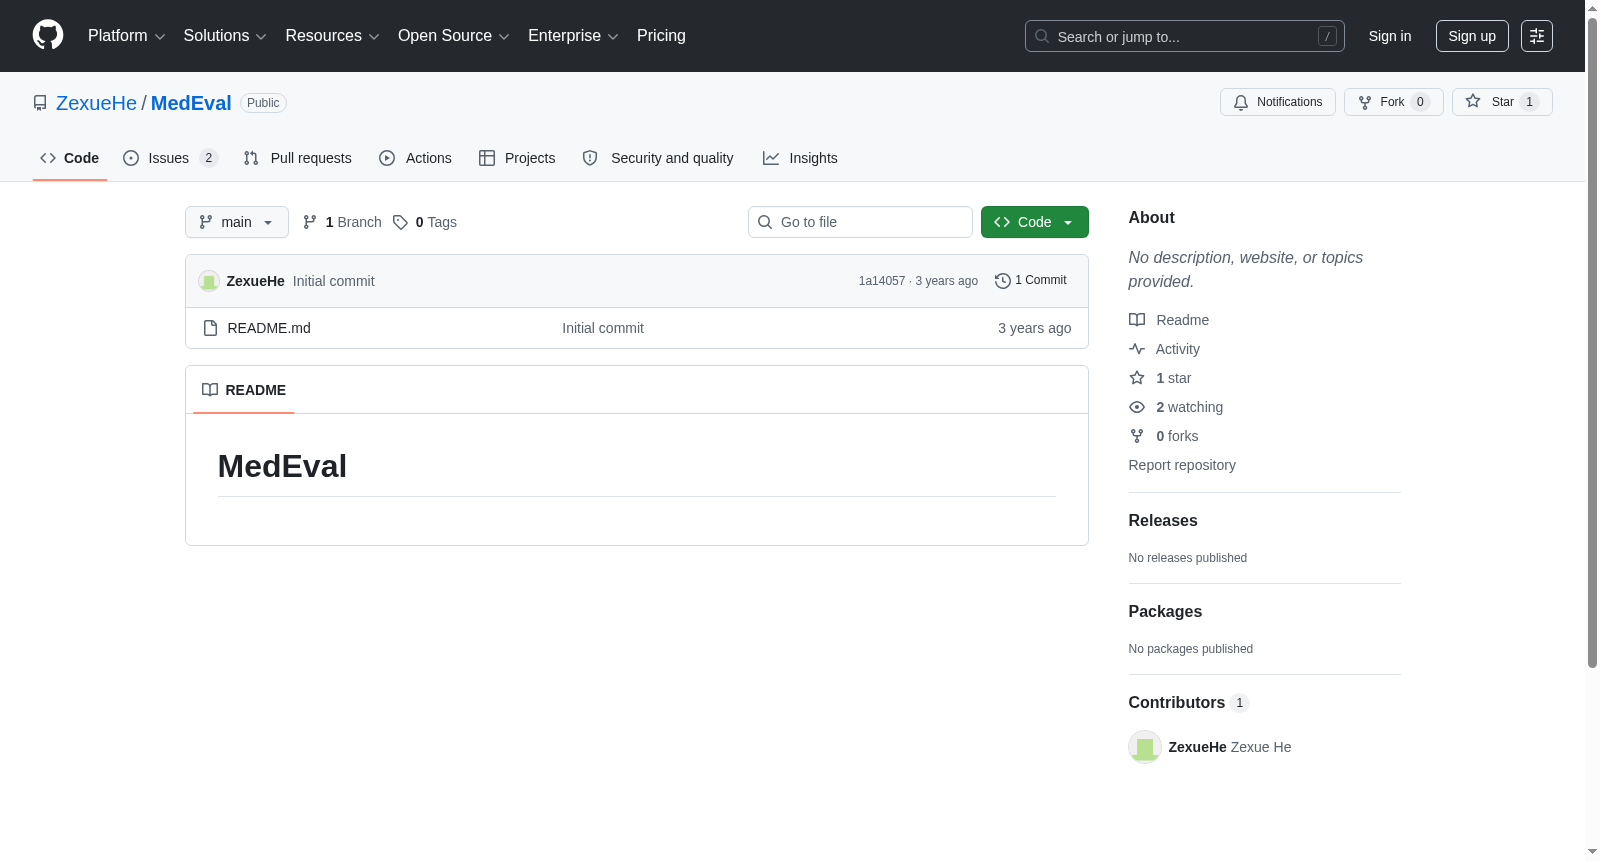Viewport: 1600px width, 861px height.
Task: Click the Projects table icon
Action: click(487, 158)
